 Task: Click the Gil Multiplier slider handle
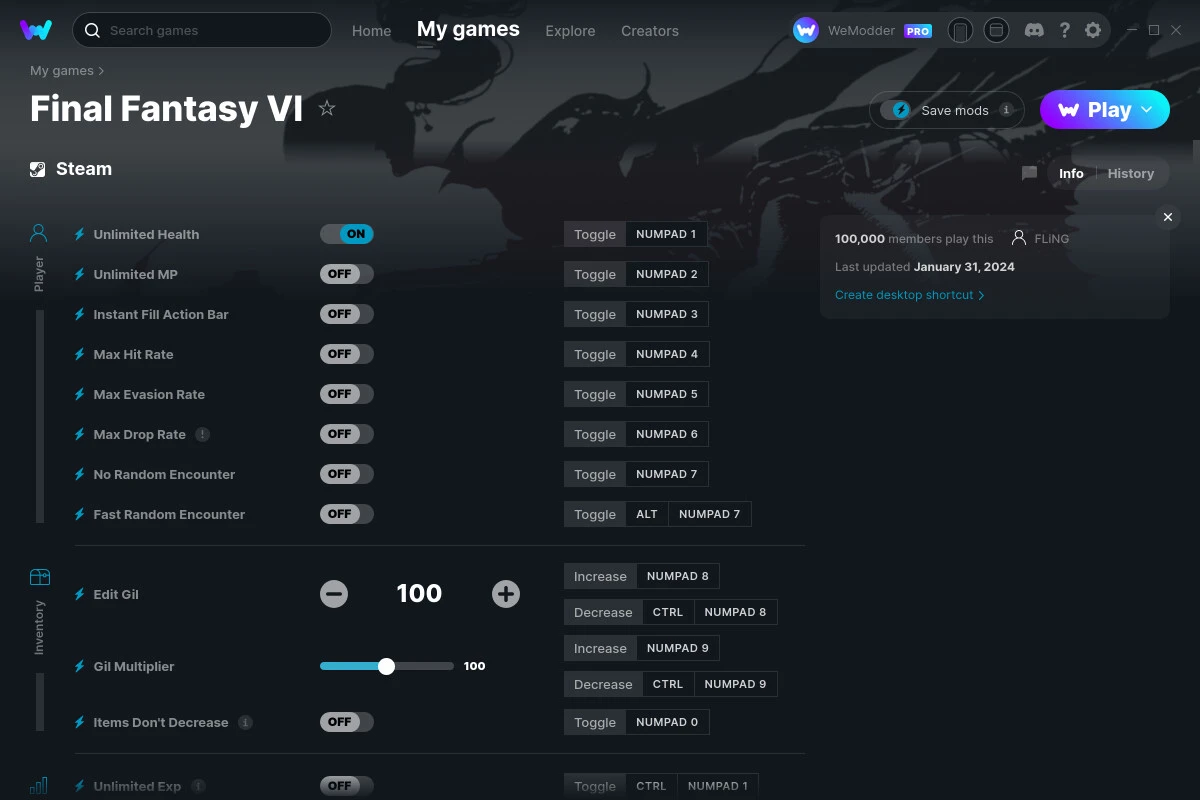387,666
